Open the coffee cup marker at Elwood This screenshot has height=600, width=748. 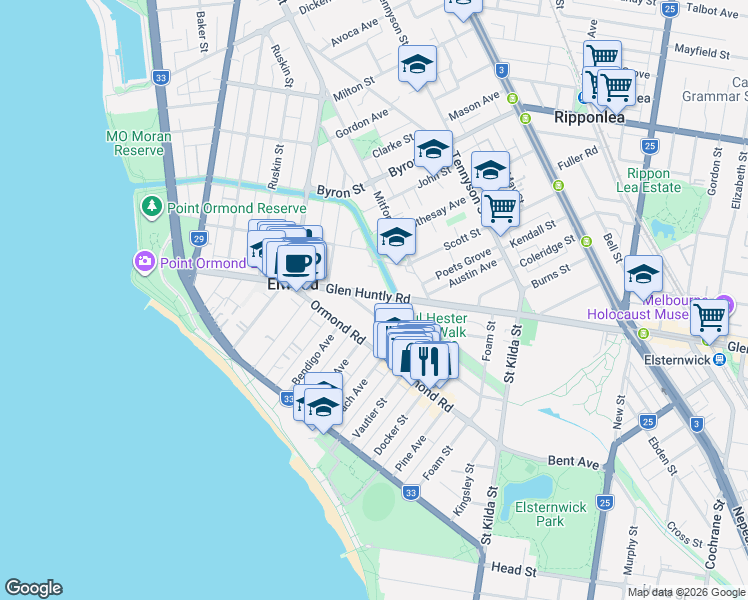click(x=296, y=264)
